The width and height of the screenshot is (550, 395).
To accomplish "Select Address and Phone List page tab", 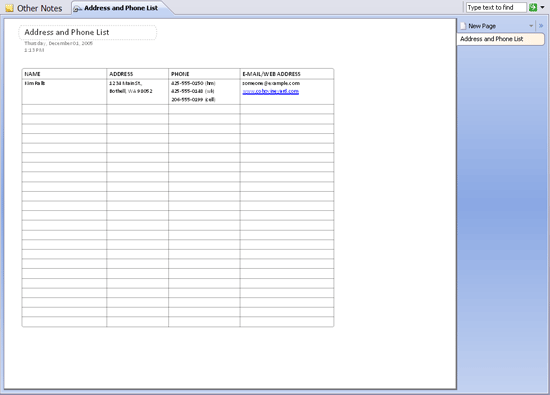I will pos(500,39).
